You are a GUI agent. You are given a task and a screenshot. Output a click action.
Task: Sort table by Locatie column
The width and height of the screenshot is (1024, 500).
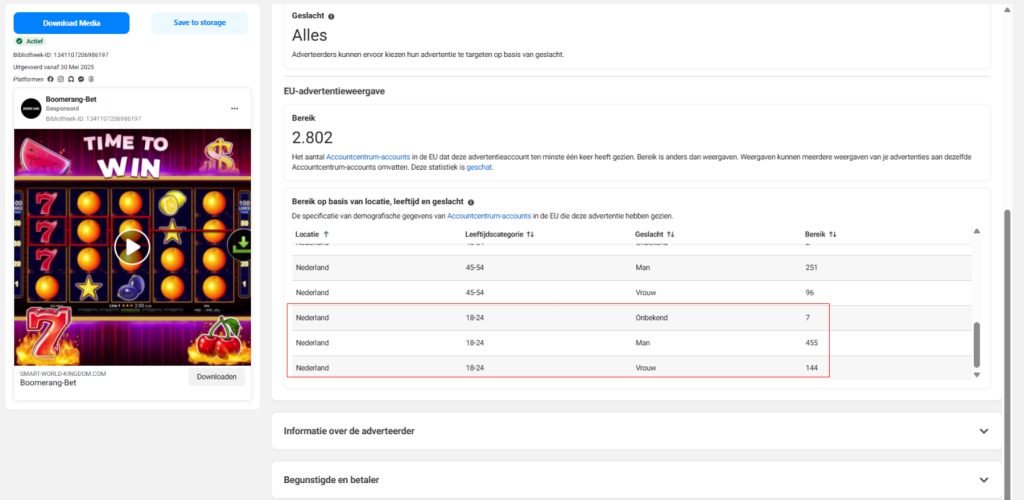(x=312, y=234)
